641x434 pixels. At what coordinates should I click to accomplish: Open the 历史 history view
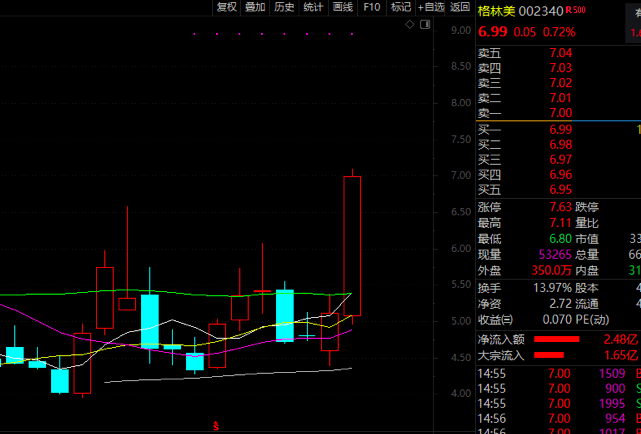284,7
